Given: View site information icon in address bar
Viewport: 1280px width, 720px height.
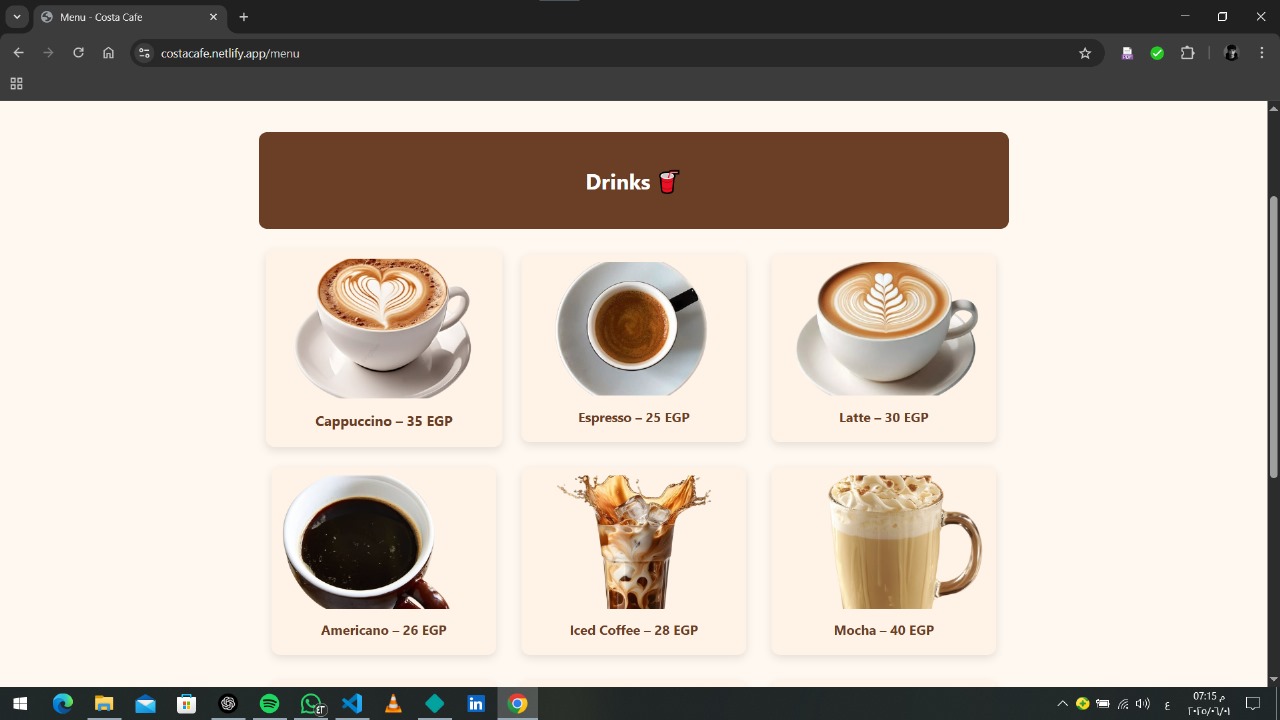Looking at the screenshot, I should click(144, 53).
